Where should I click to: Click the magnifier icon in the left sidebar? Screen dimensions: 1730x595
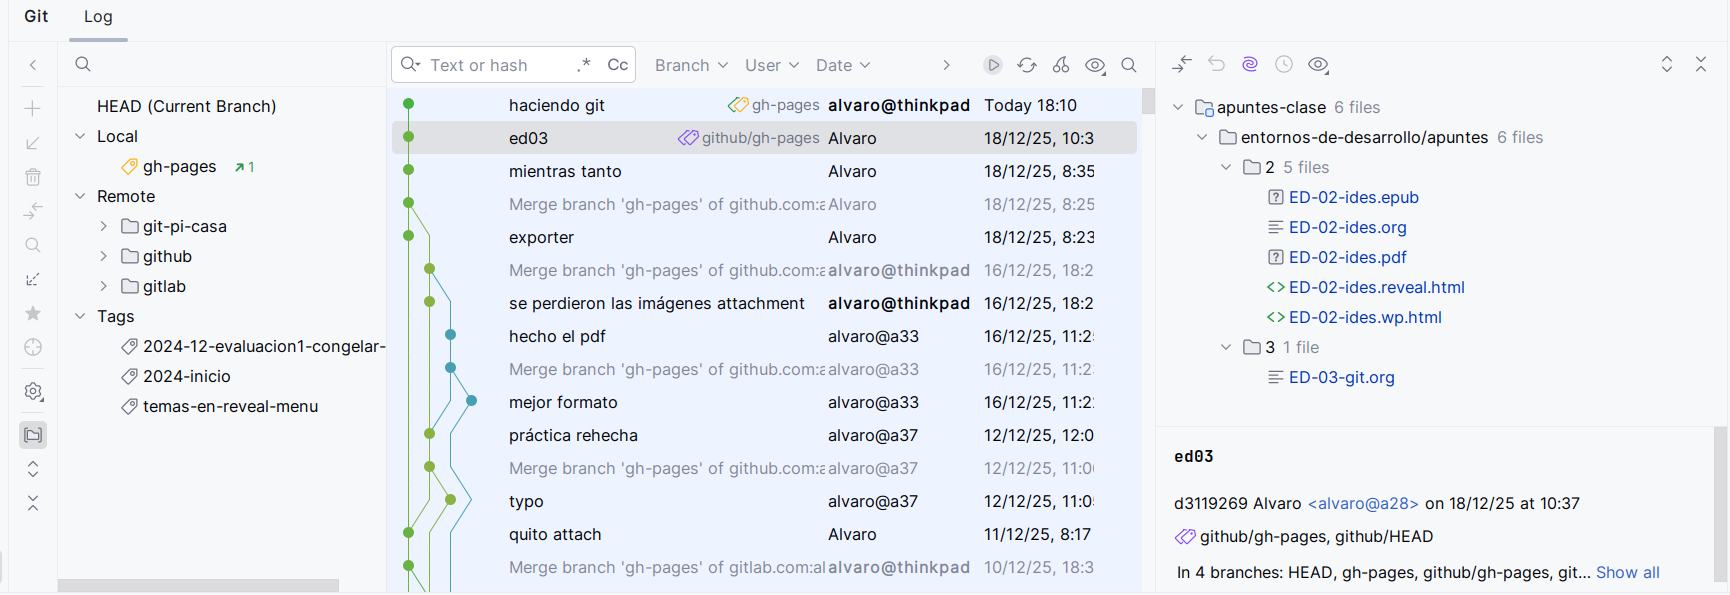click(x=33, y=245)
